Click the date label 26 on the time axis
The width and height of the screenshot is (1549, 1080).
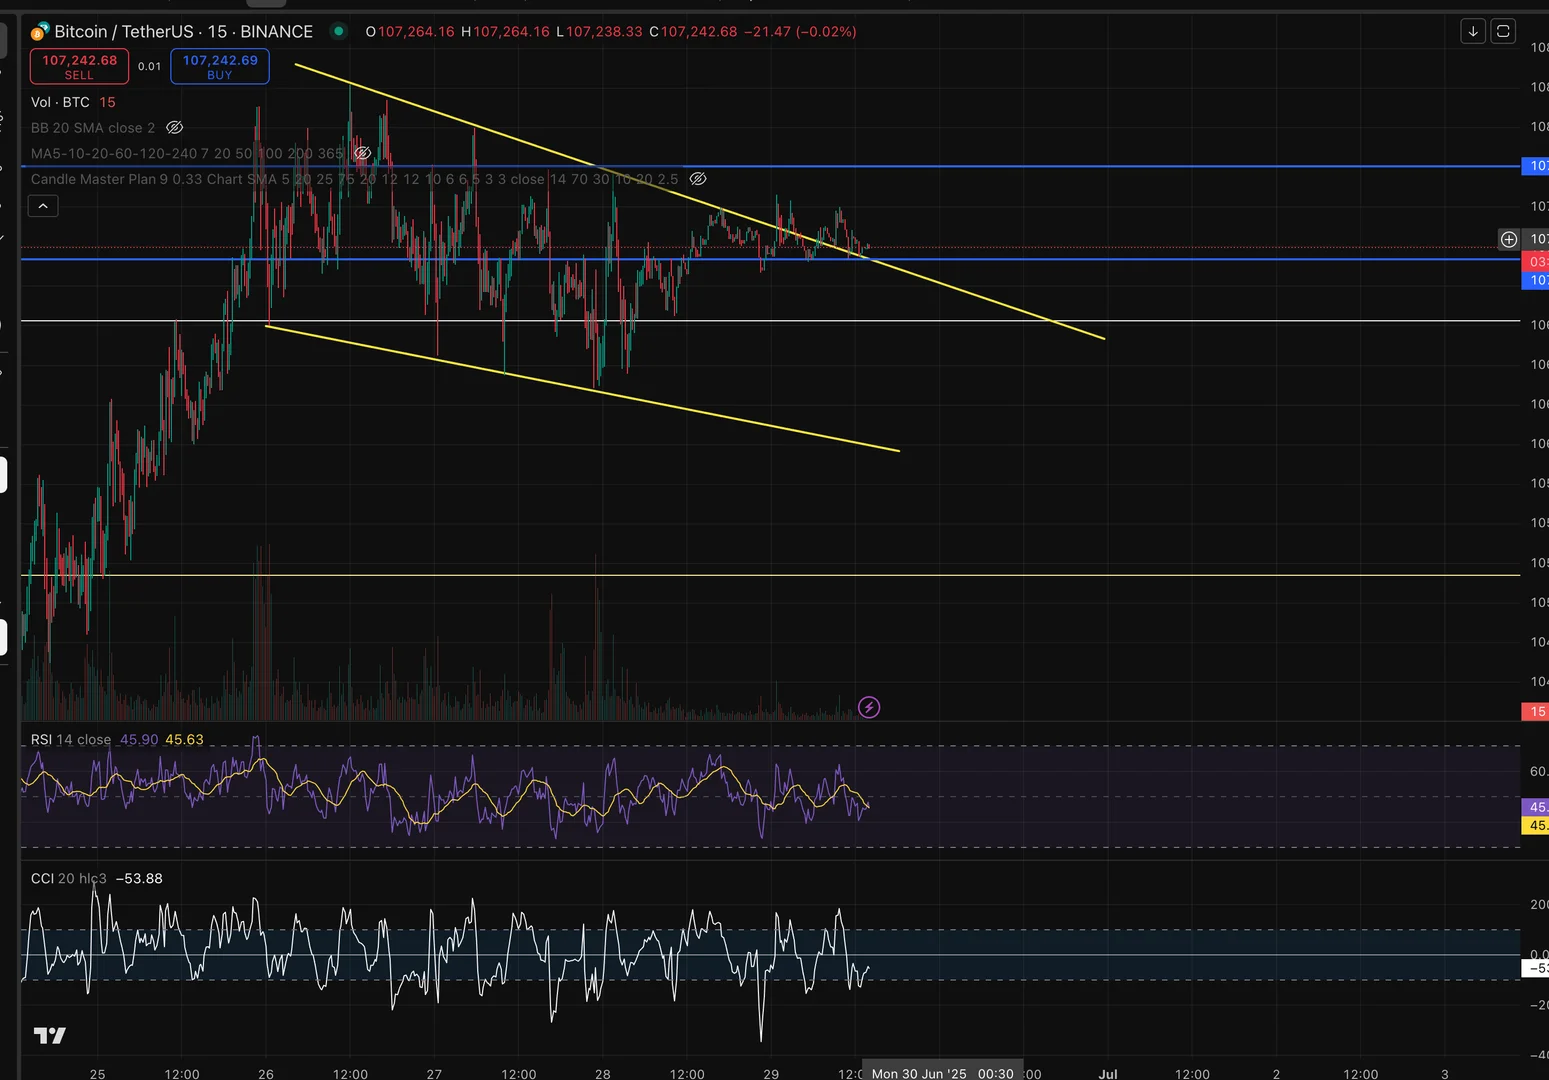(x=266, y=1074)
